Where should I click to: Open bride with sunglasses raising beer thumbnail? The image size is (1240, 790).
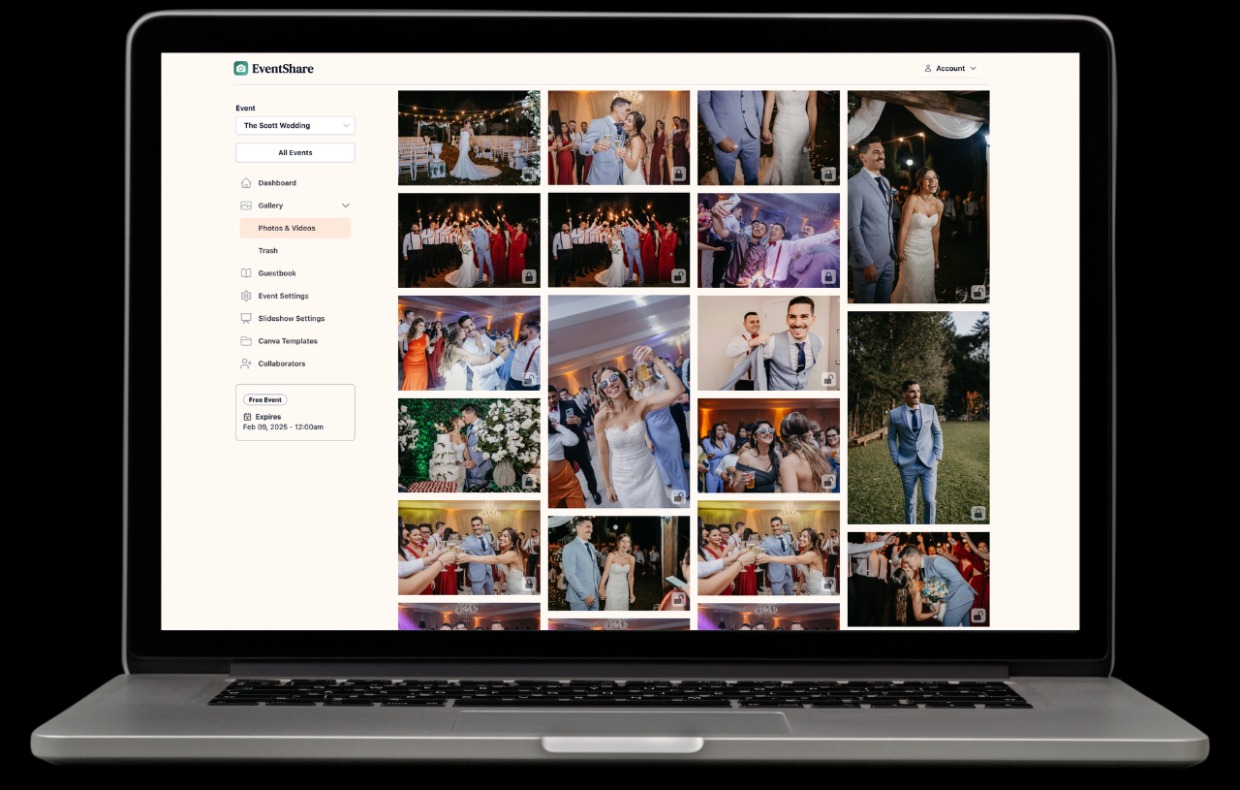tap(619, 401)
